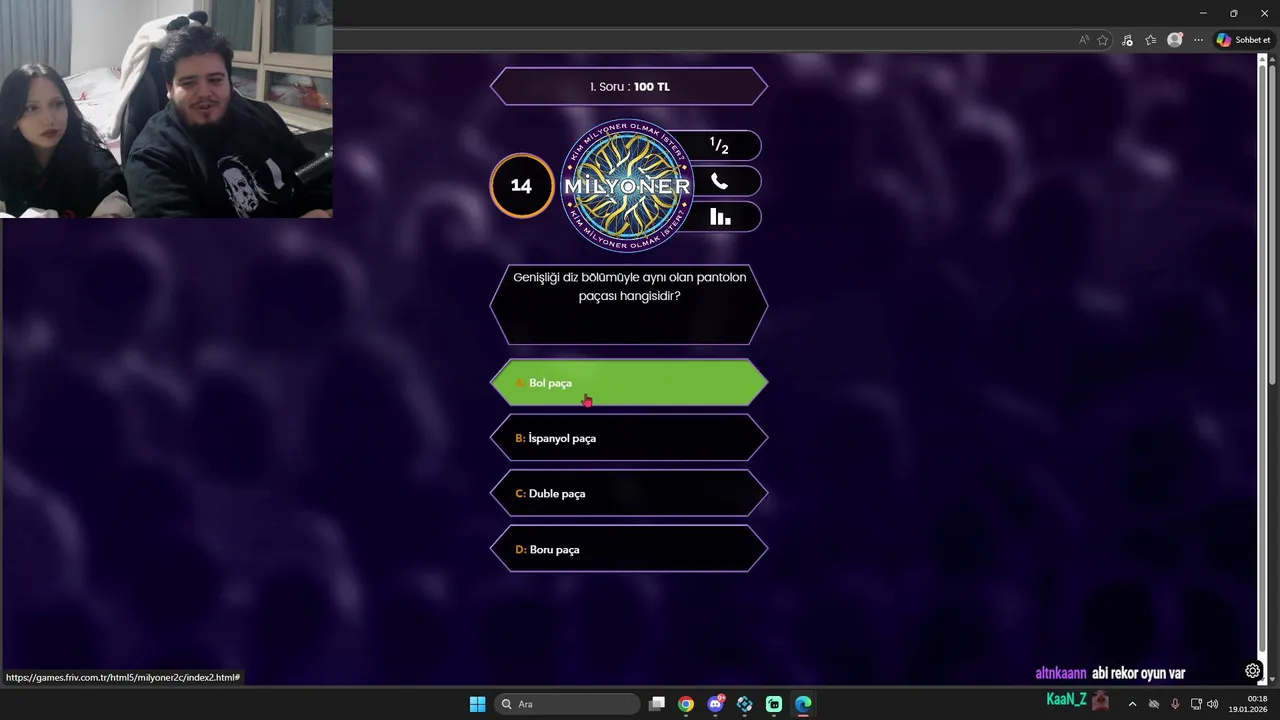Open Copilot Sohbet et button
1280x720 pixels.
pyautogui.click(x=1243, y=40)
